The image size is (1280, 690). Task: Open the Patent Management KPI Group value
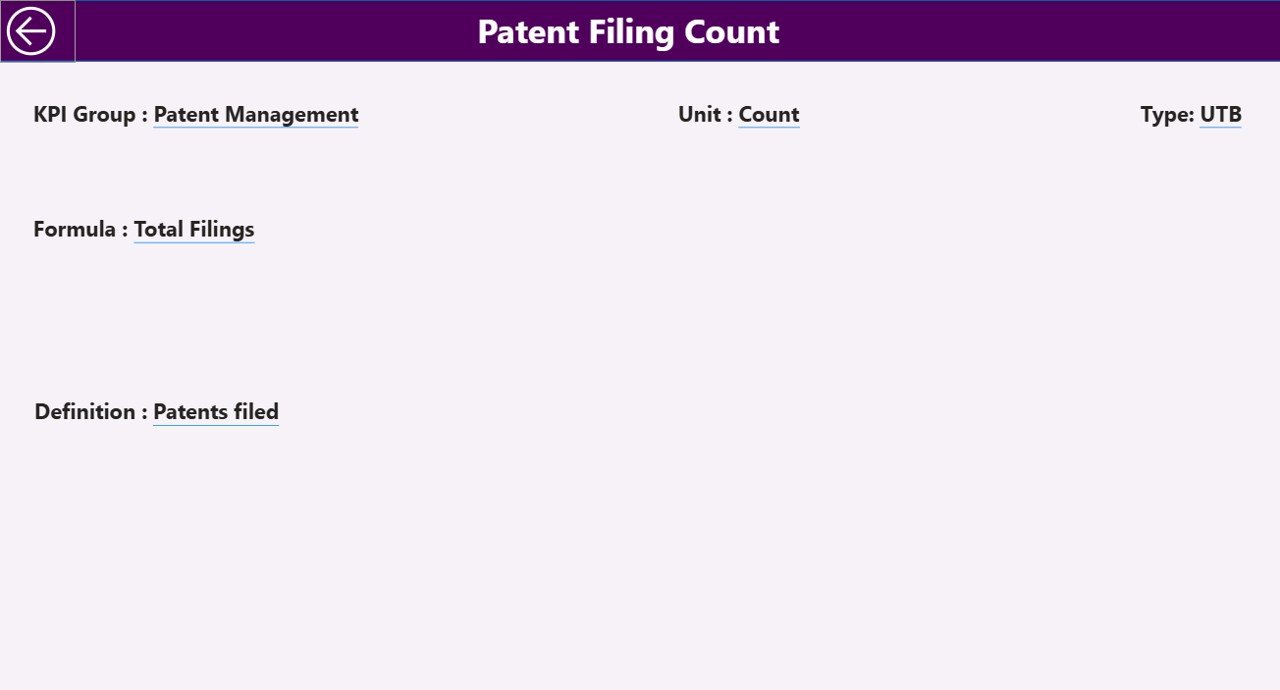[x=255, y=114]
